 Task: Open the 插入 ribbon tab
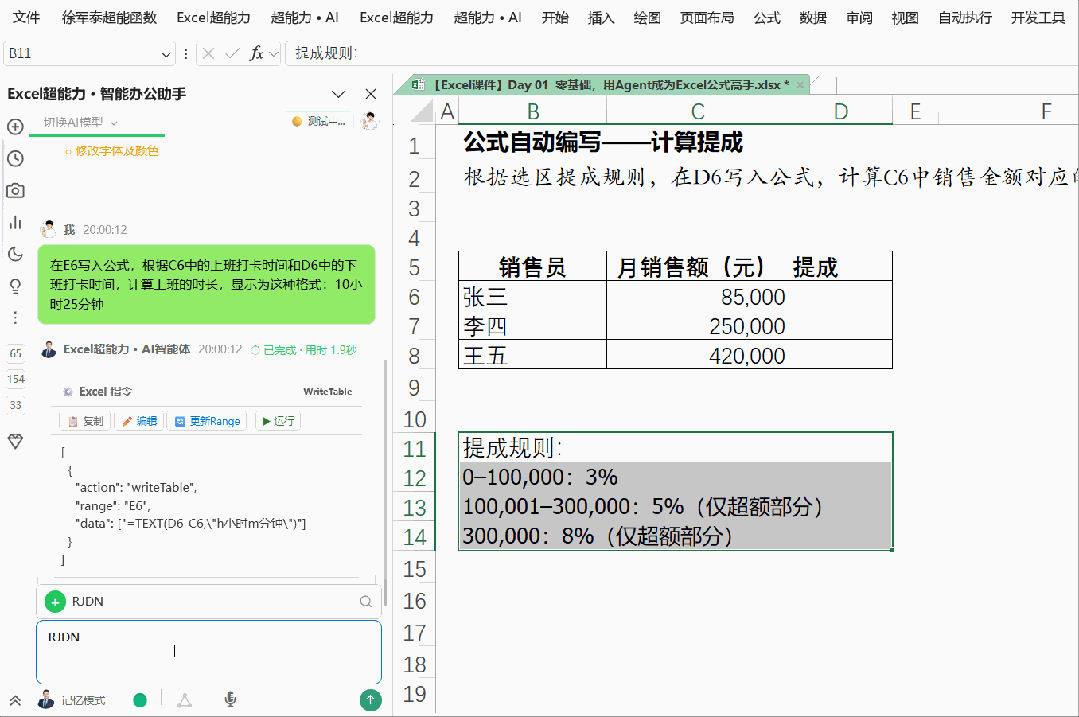point(601,17)
